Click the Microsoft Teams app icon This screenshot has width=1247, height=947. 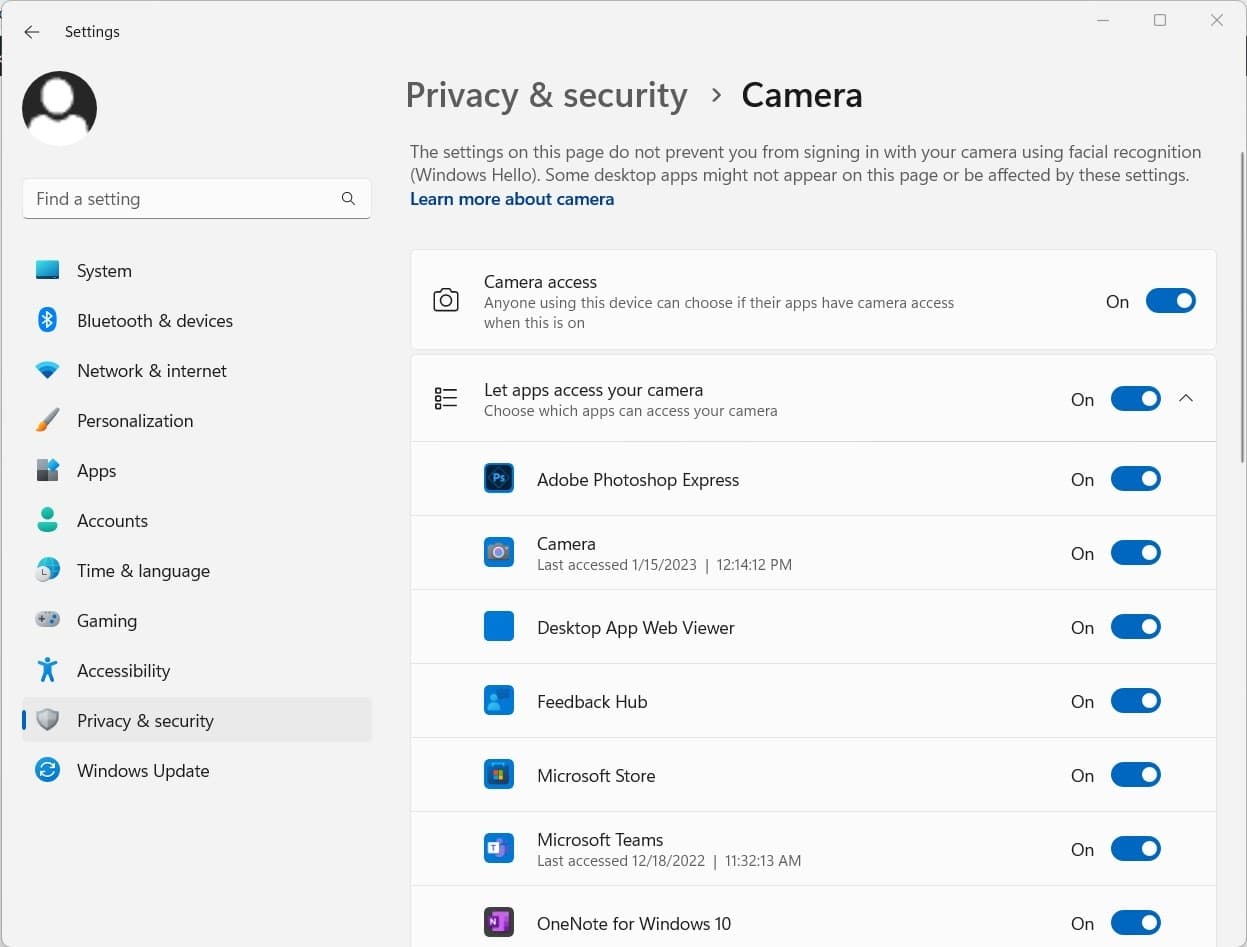(x=499, y=849)
